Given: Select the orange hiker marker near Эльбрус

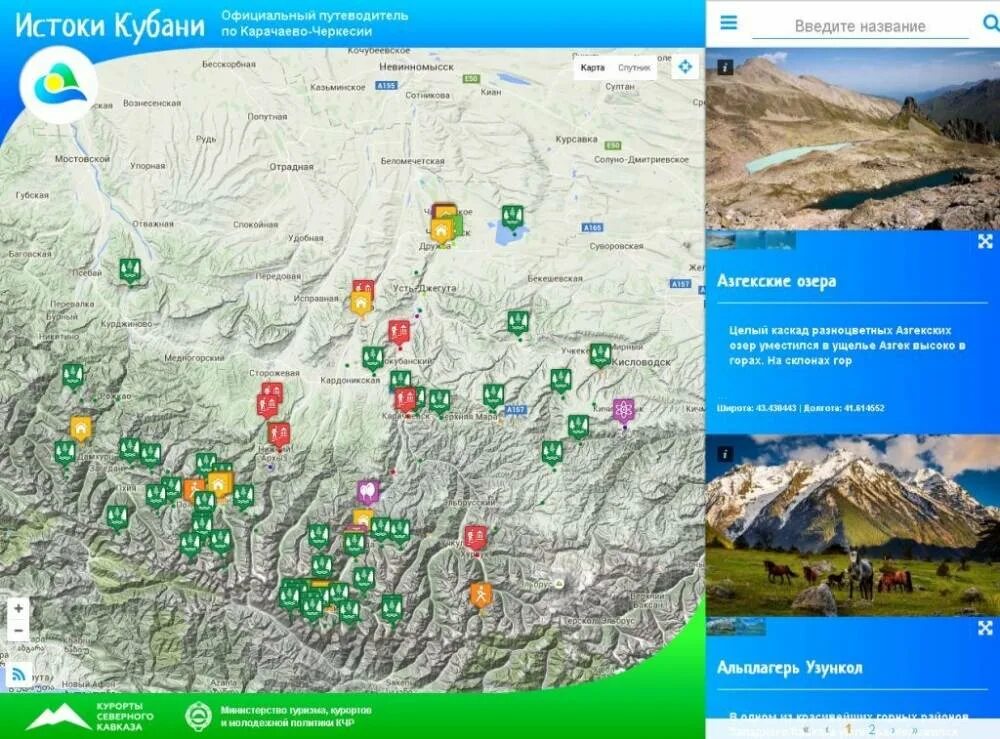Looking at the screenshot, I should coord(481,597).
